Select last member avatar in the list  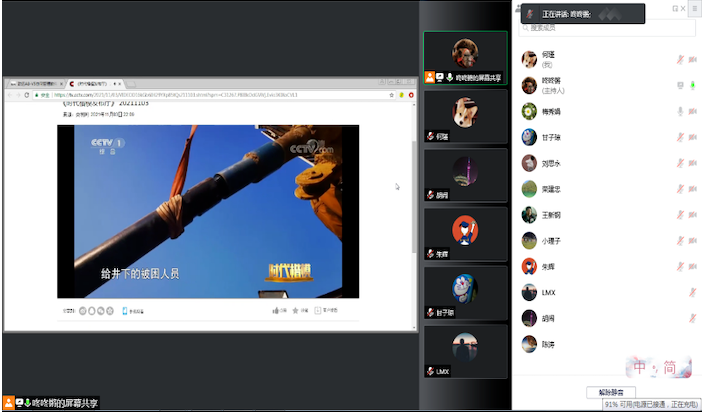(529, 344)
